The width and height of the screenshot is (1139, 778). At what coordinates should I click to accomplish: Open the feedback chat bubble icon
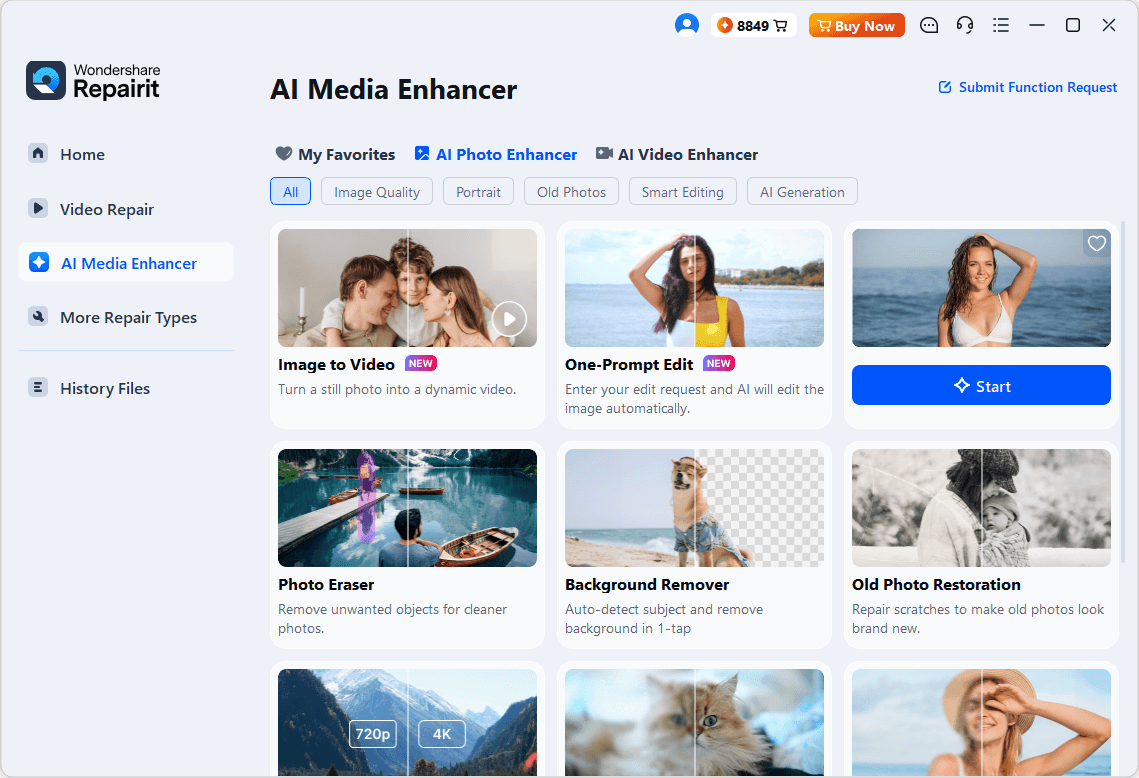point(928,25)
